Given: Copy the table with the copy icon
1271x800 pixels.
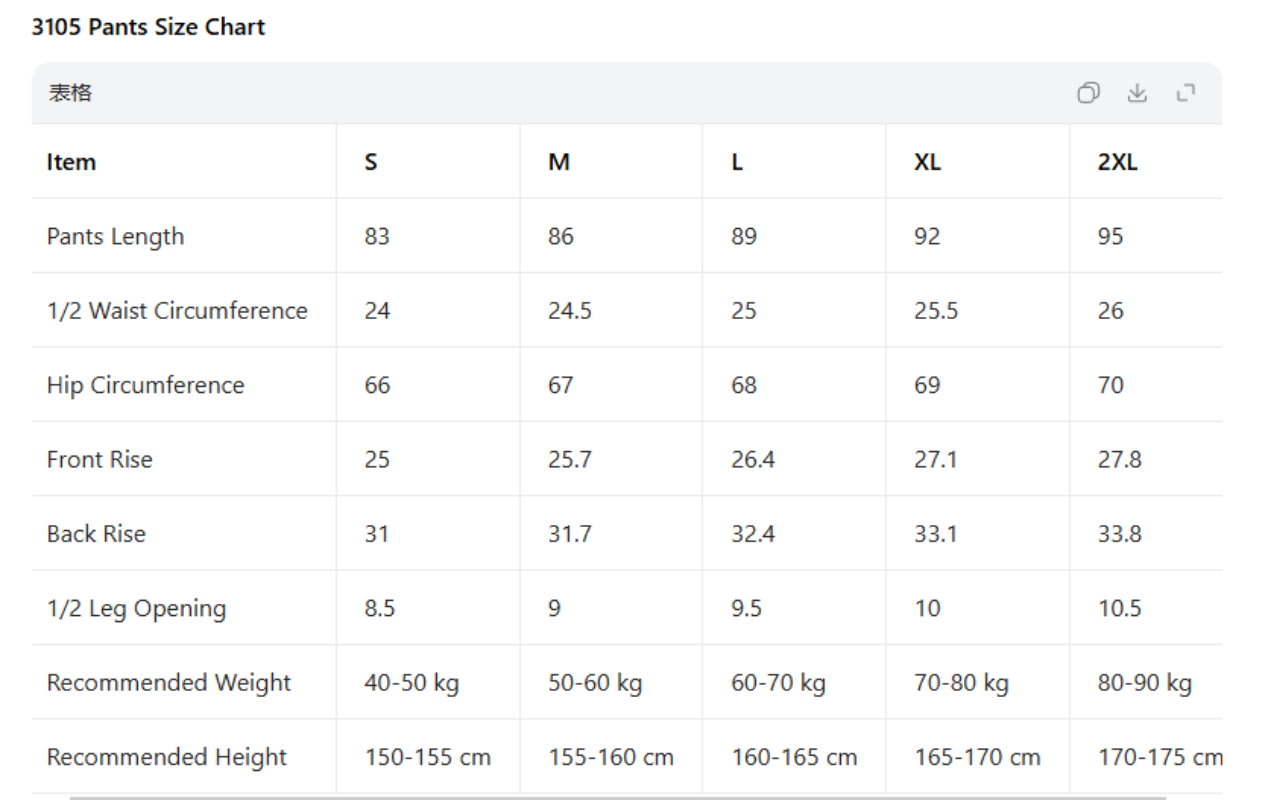Looking at the screenshot, I should (x=1088, y=93).
